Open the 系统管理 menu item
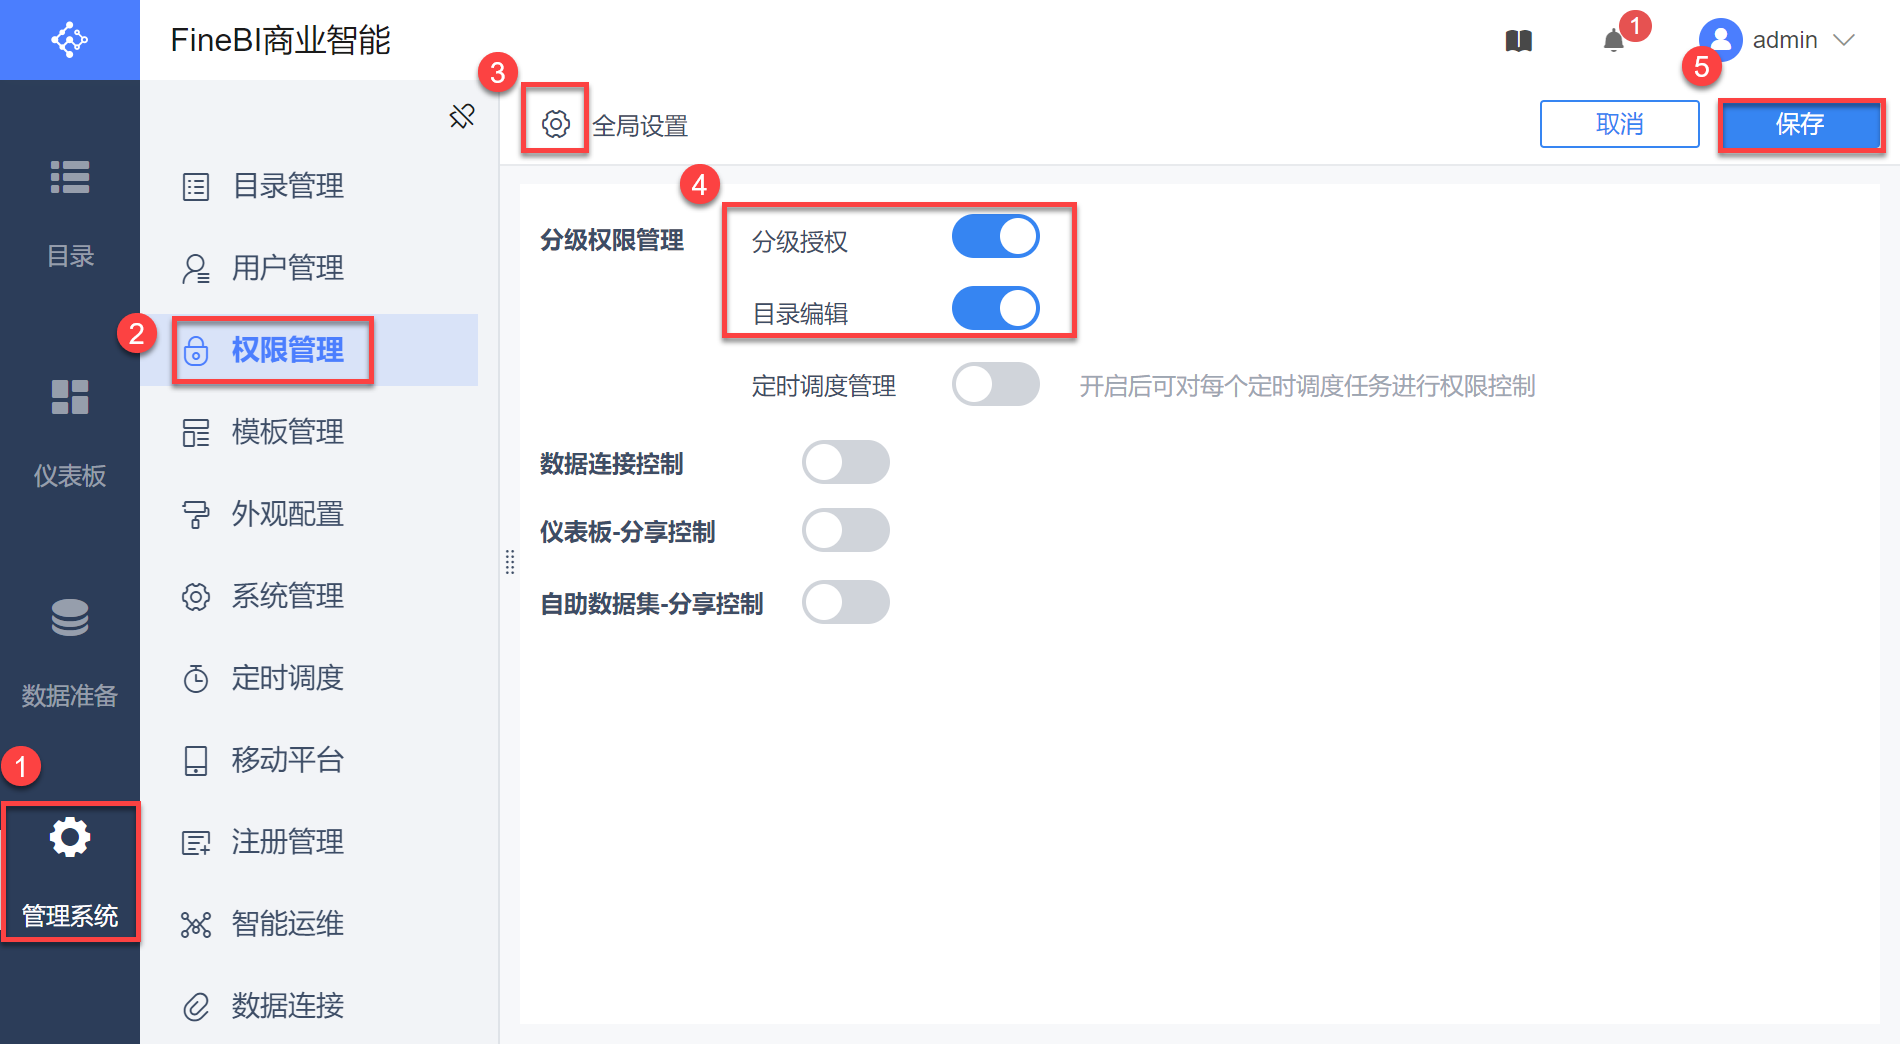This screenshot has height=1044, width=1900. (x=287, y=596)
